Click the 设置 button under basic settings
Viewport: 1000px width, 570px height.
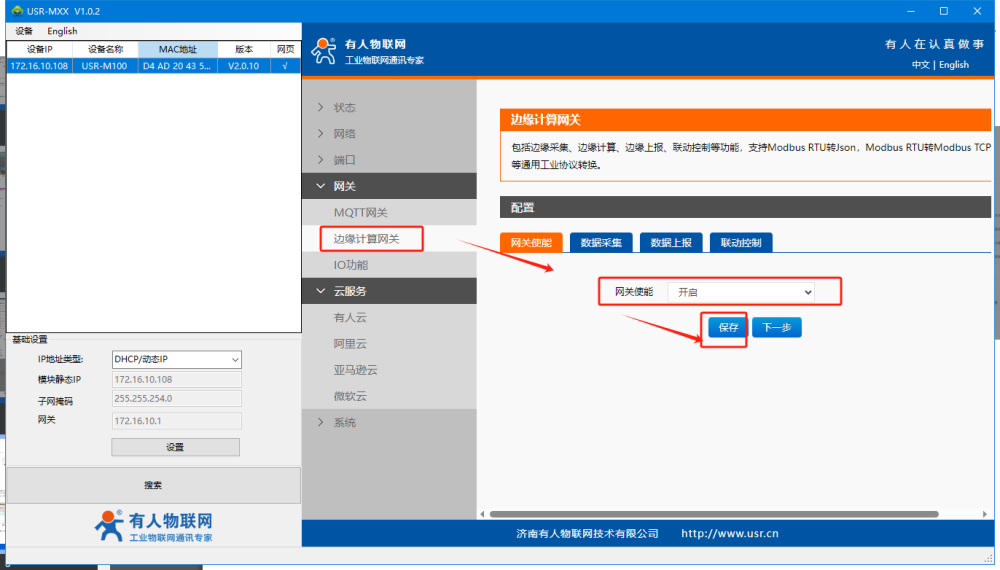coord(175,447)
